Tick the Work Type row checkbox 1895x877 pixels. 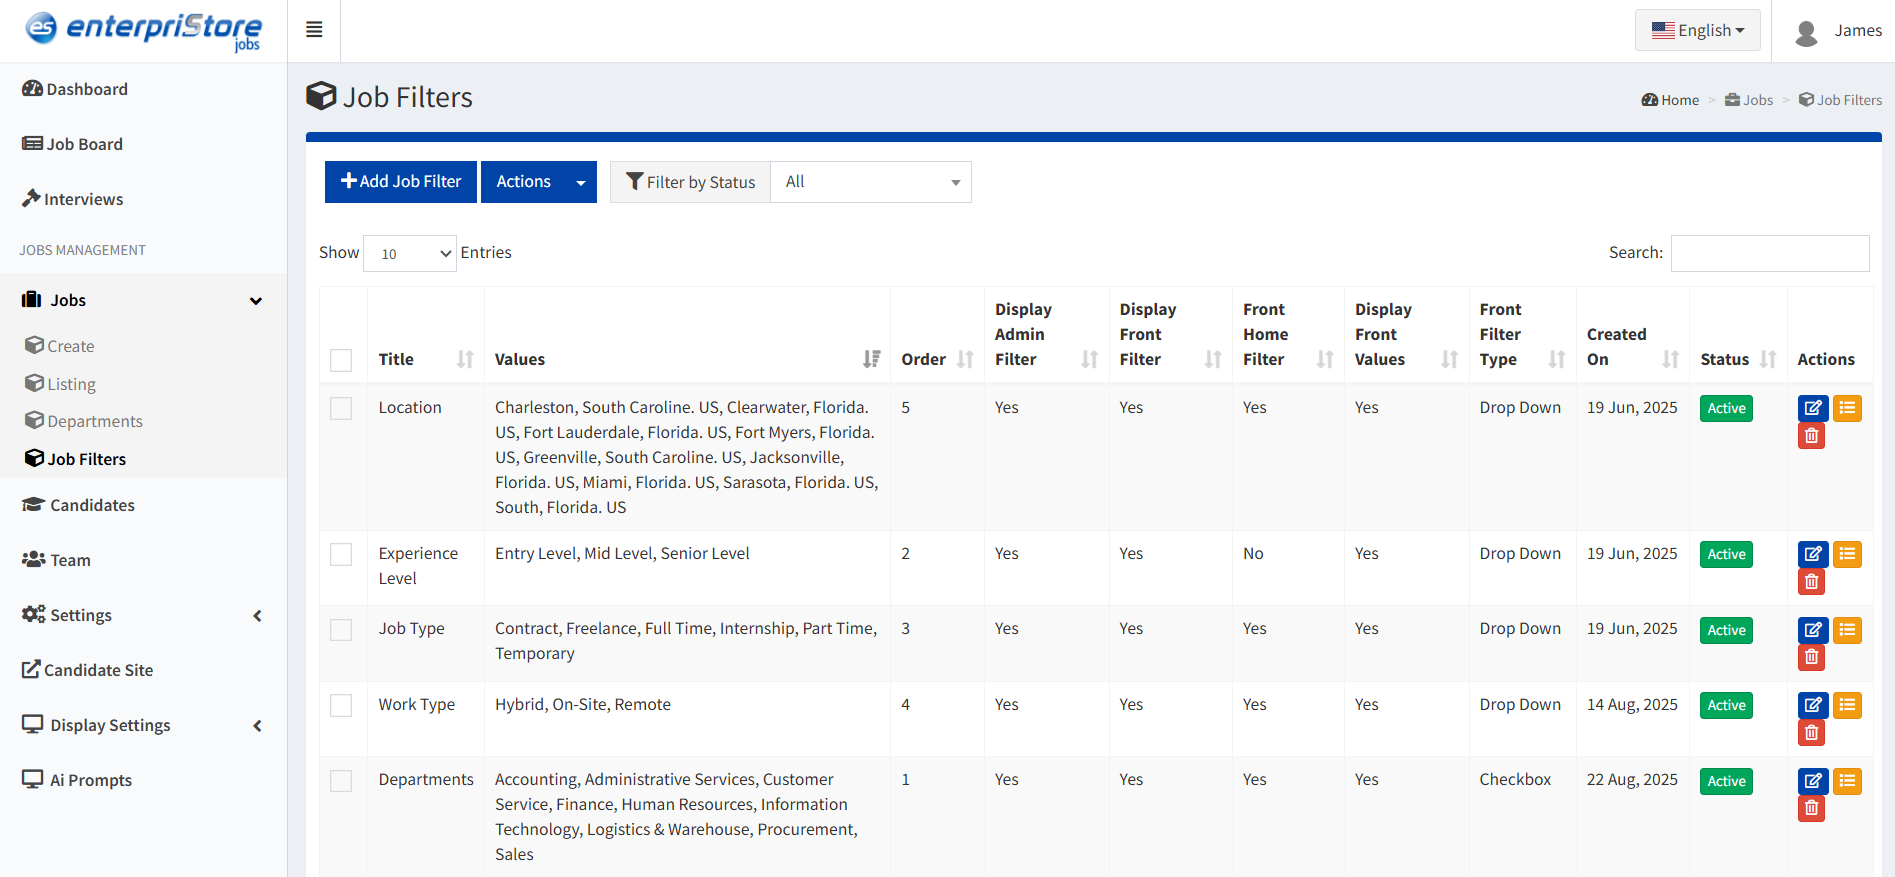[341, 705]
